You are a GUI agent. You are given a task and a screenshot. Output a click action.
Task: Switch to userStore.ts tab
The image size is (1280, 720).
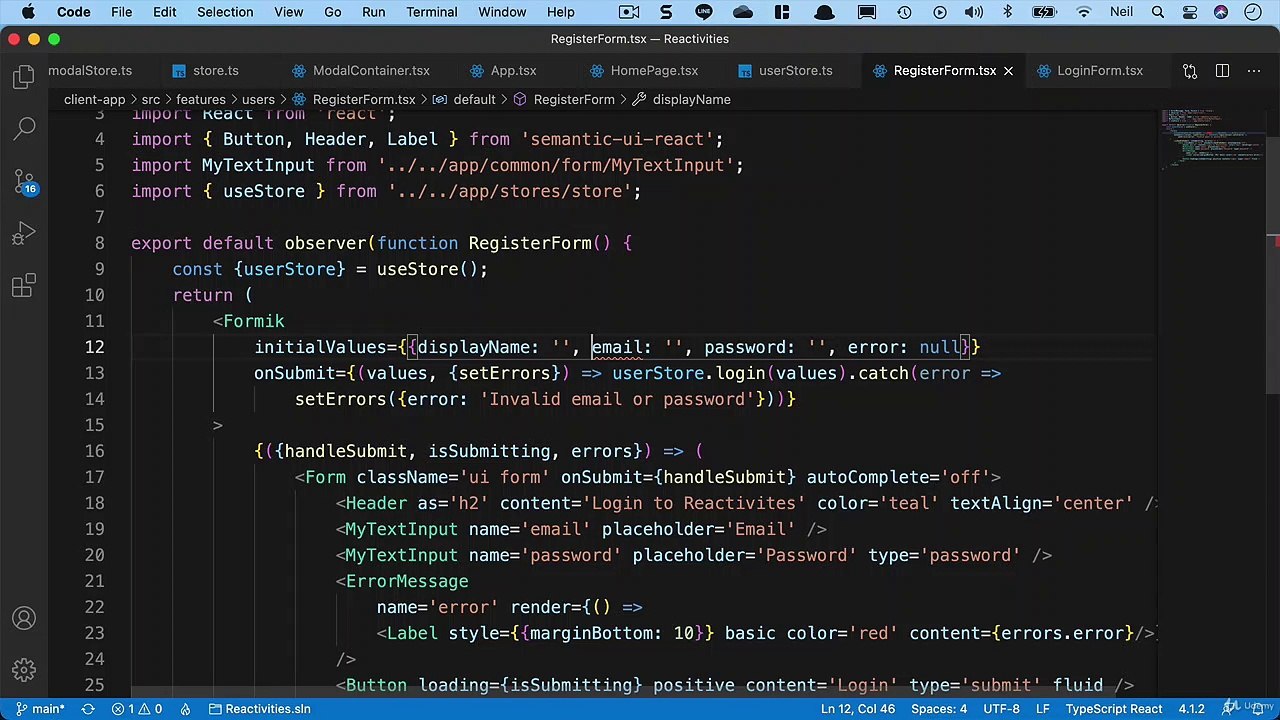[795, 71]
